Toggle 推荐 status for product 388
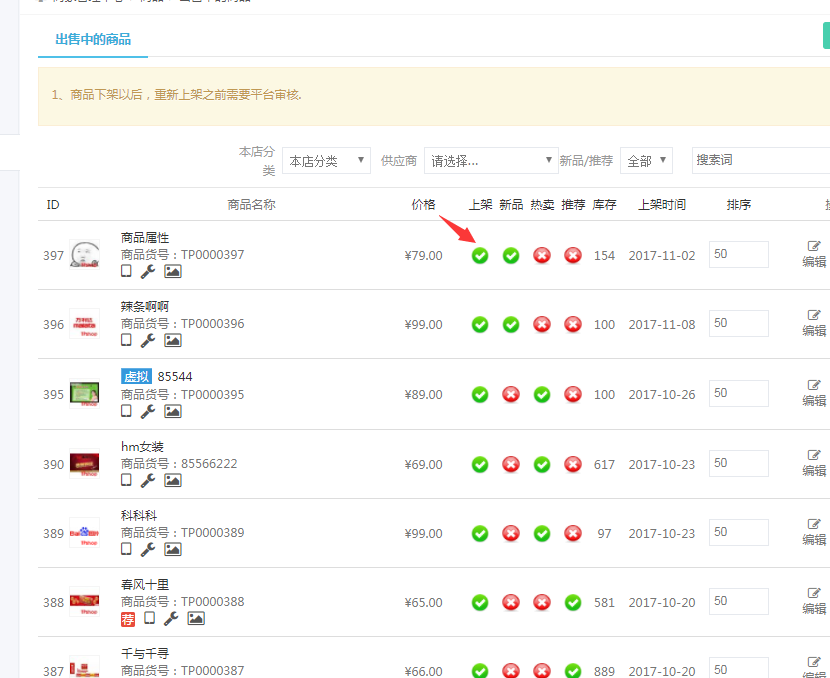 pos(573,602)
